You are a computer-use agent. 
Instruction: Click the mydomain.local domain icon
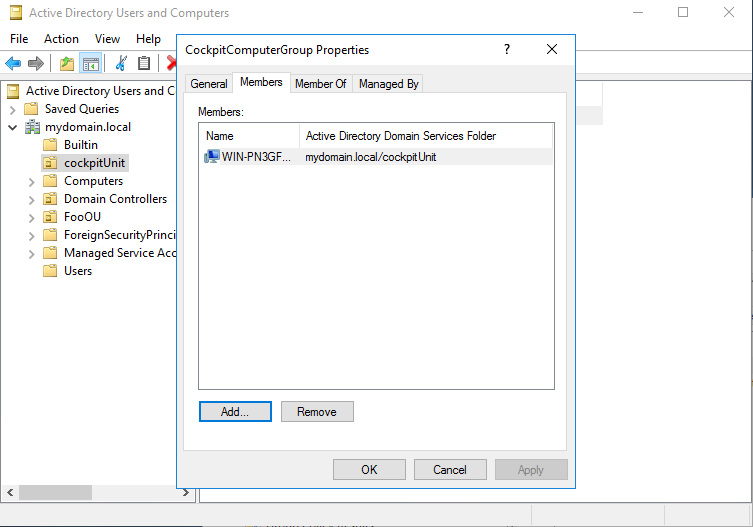click(x=32, y=127)
